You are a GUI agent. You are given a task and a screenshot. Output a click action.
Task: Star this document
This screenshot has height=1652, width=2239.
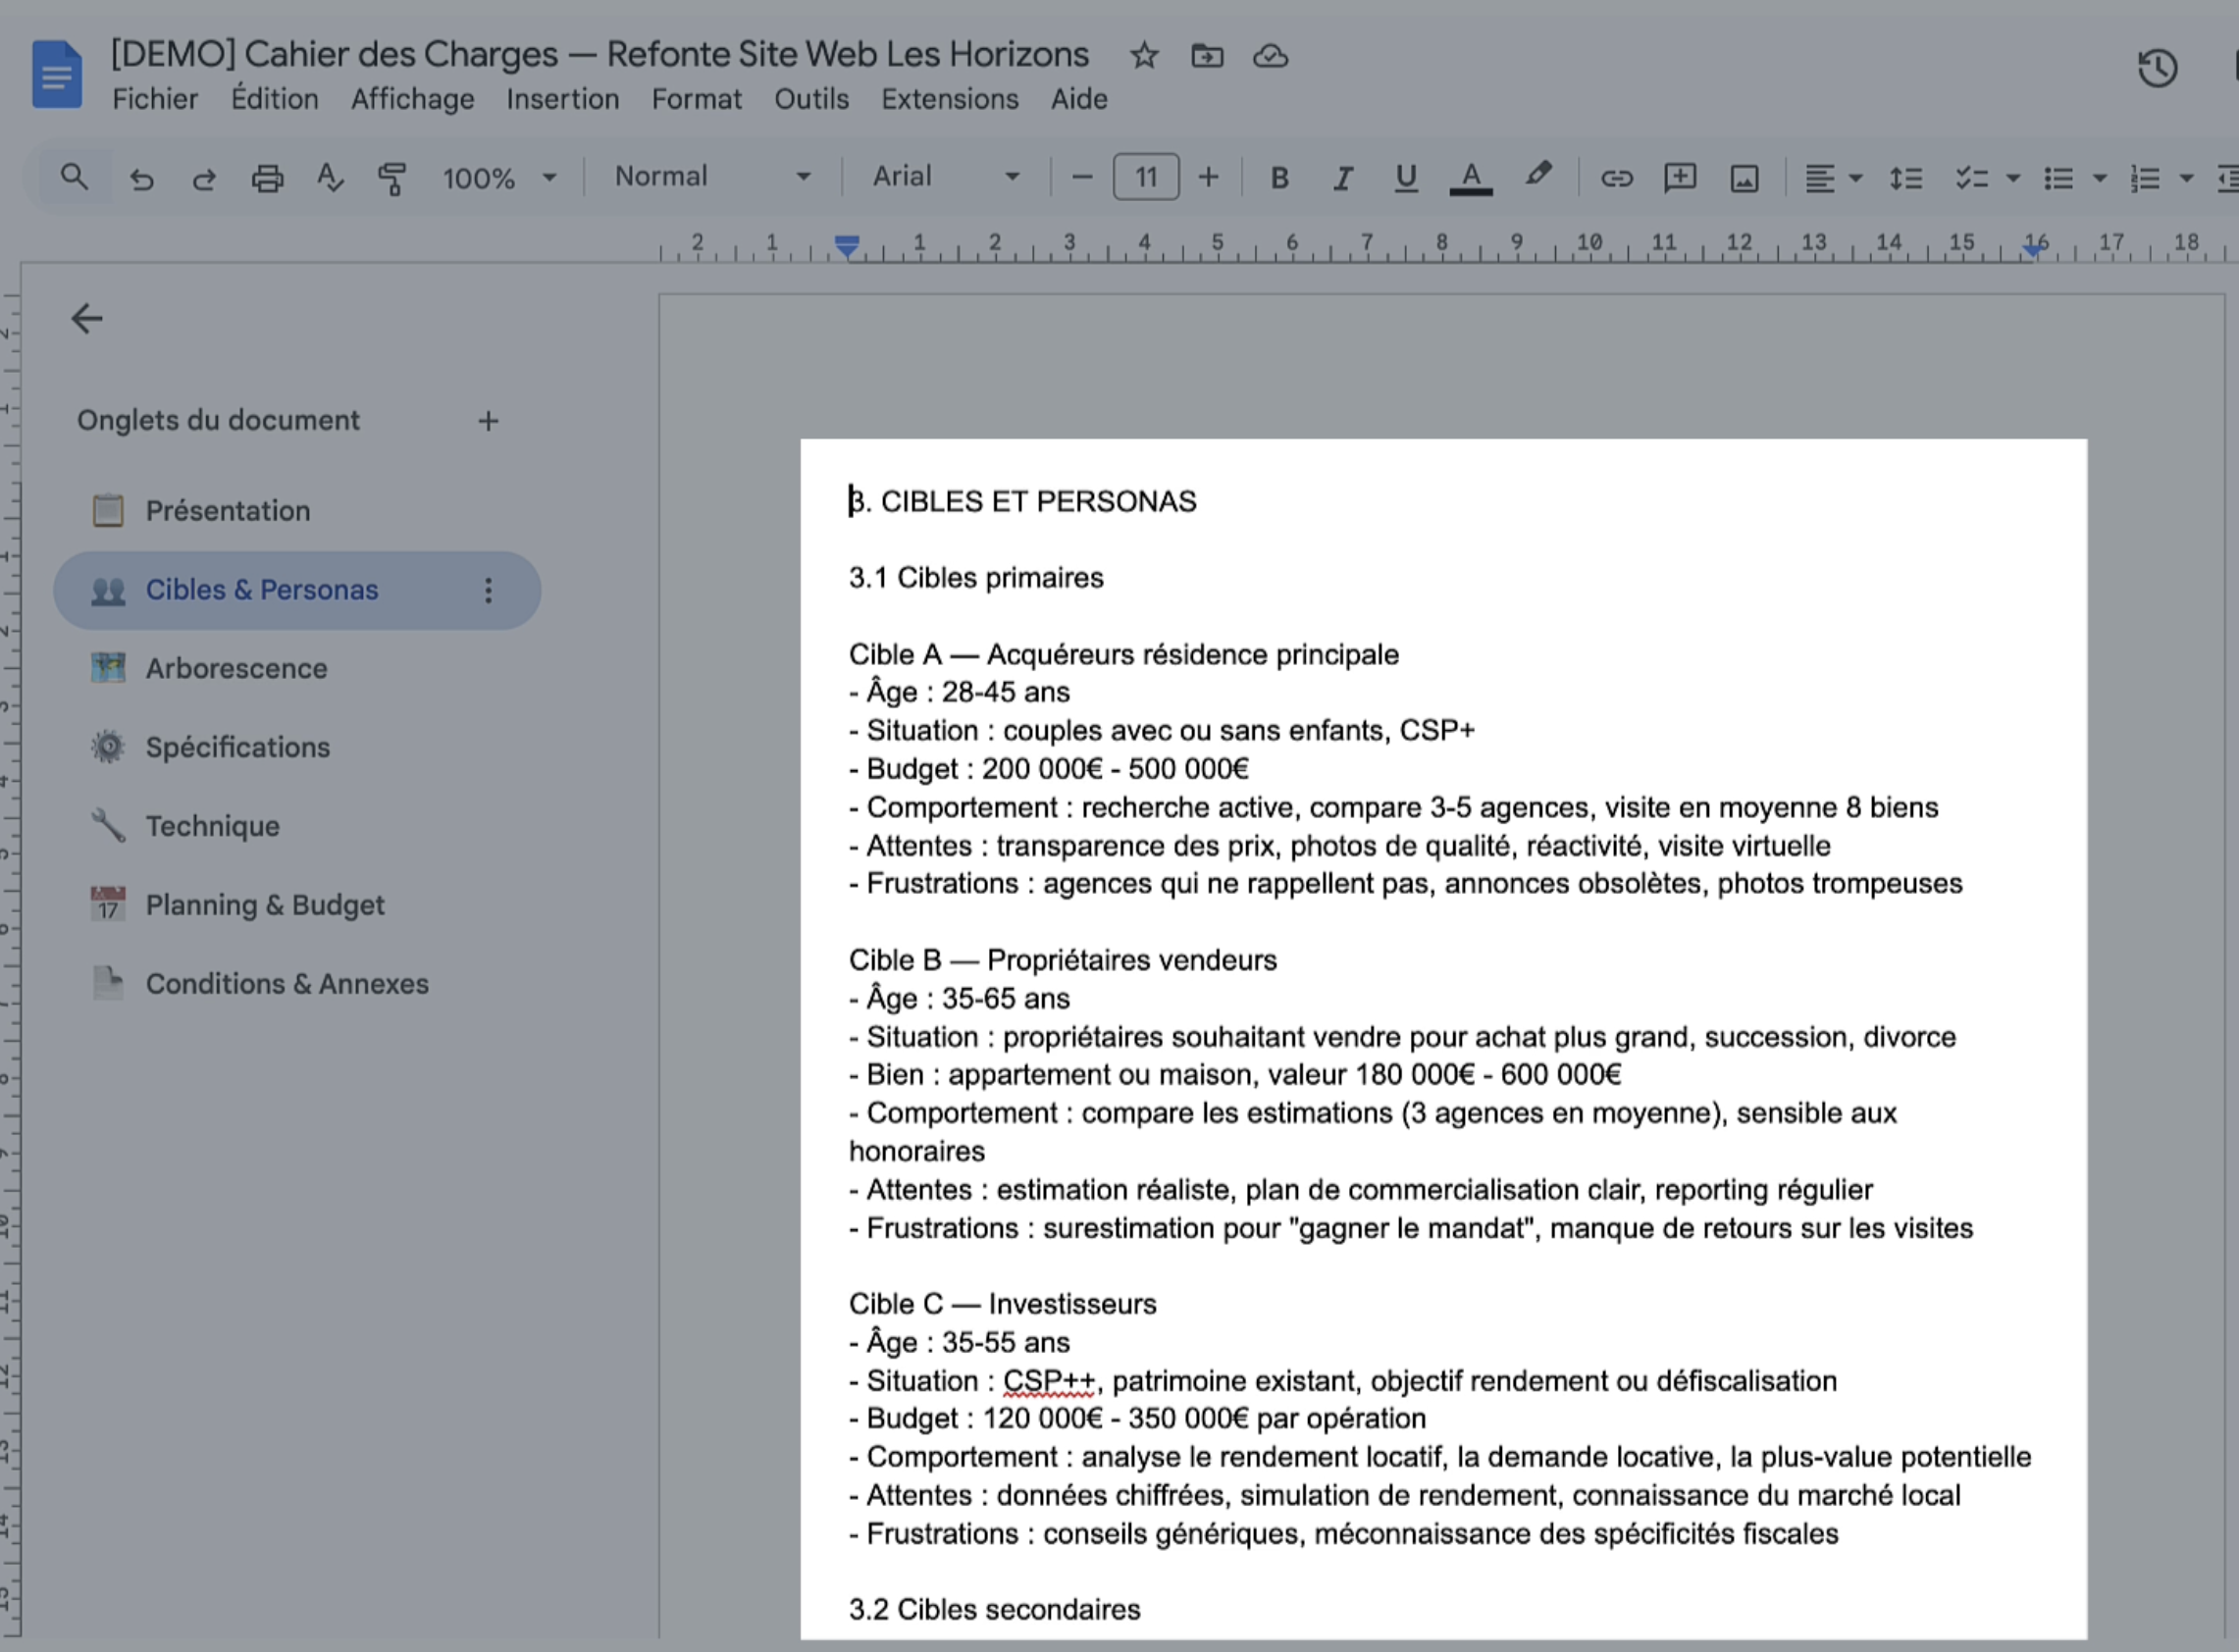point(1144,56)
